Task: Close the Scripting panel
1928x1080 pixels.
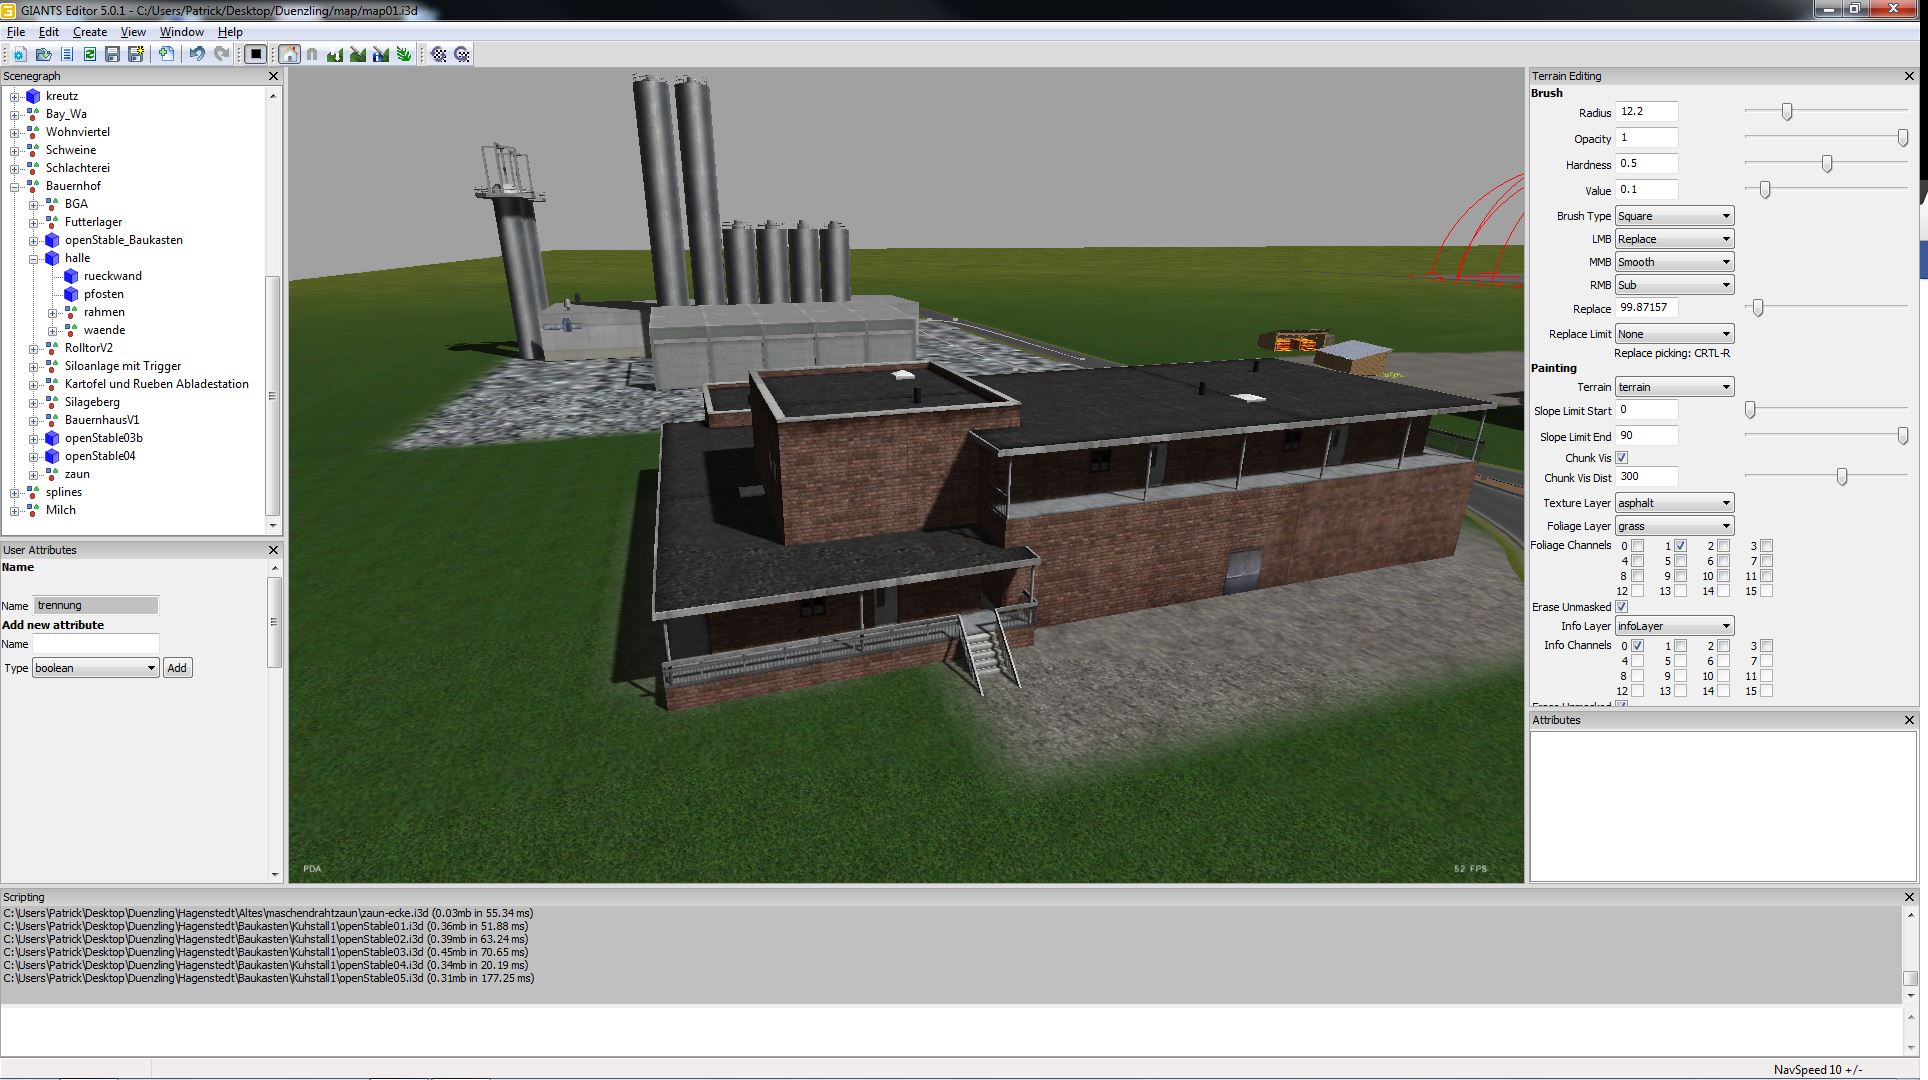Action: pyautogui.click(x=1909, y=897)
